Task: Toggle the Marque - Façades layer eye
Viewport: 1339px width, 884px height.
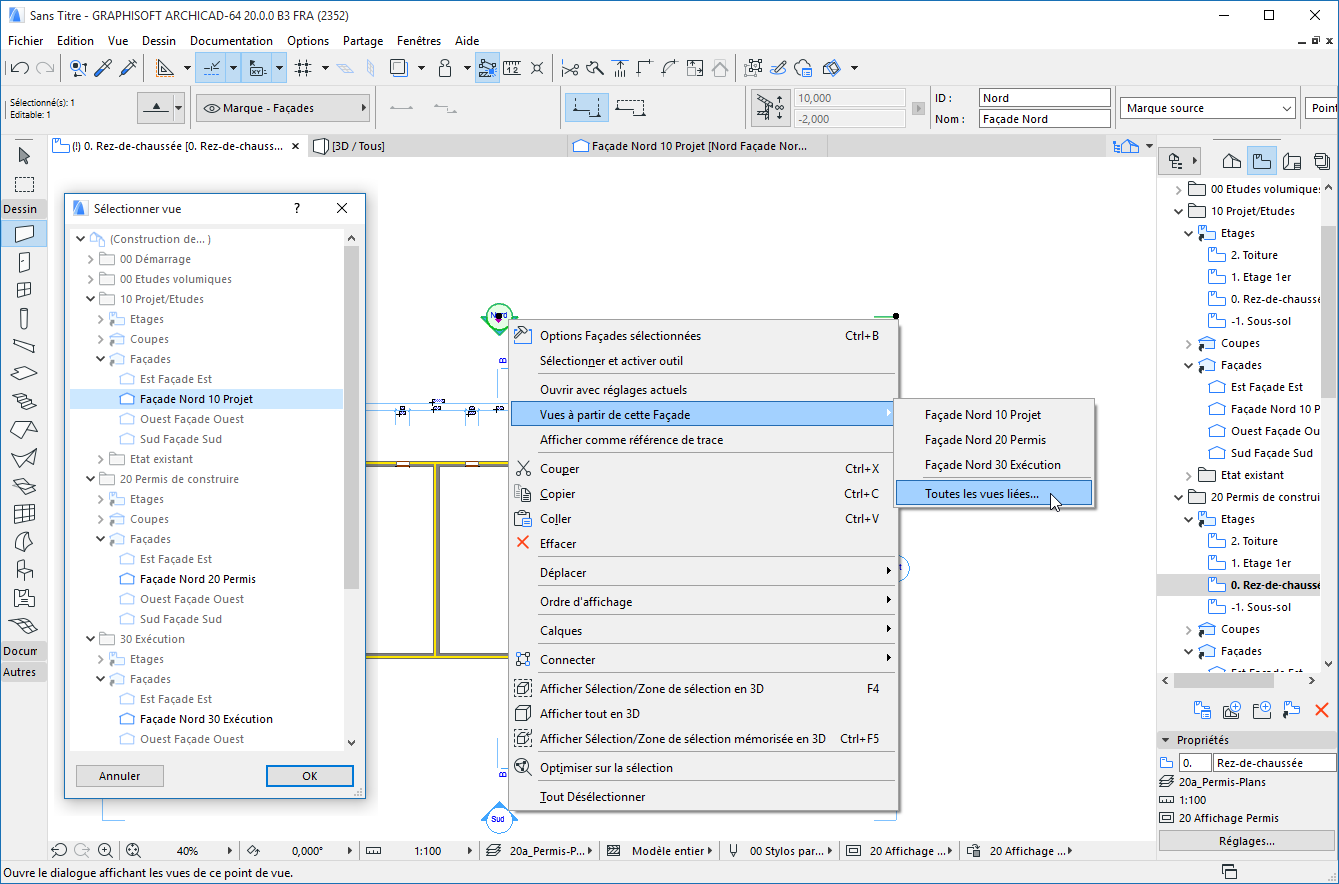Action: (x=211, y=108)
